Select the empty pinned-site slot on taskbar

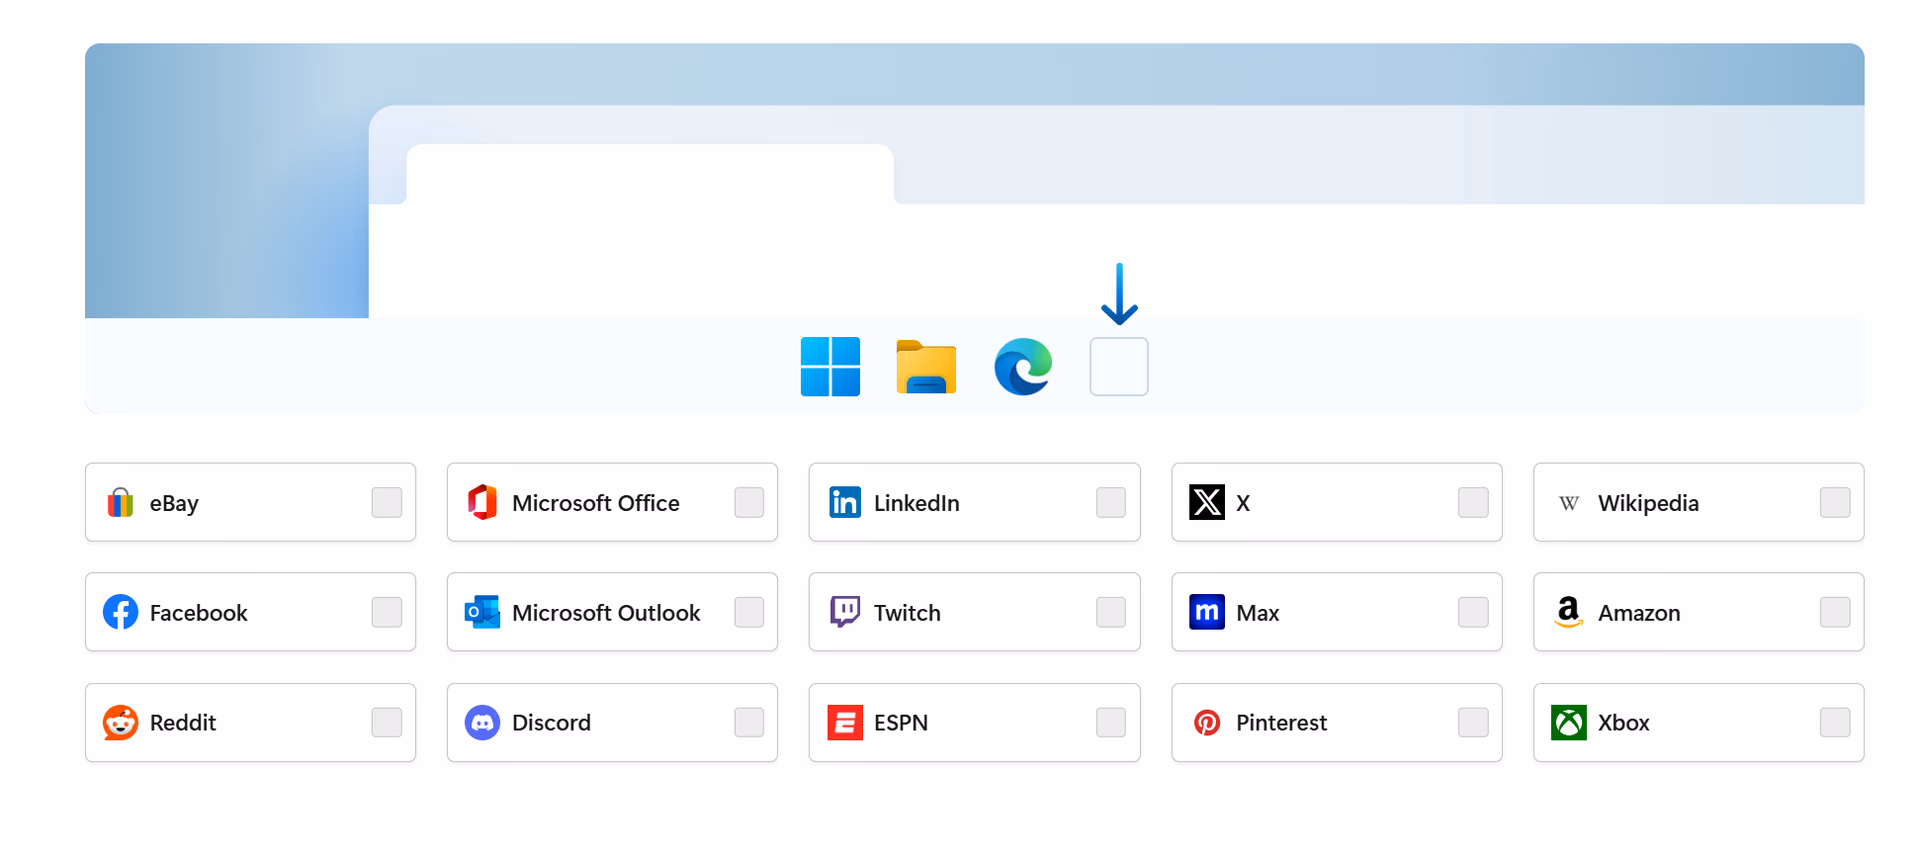(x=1119, y=367)
